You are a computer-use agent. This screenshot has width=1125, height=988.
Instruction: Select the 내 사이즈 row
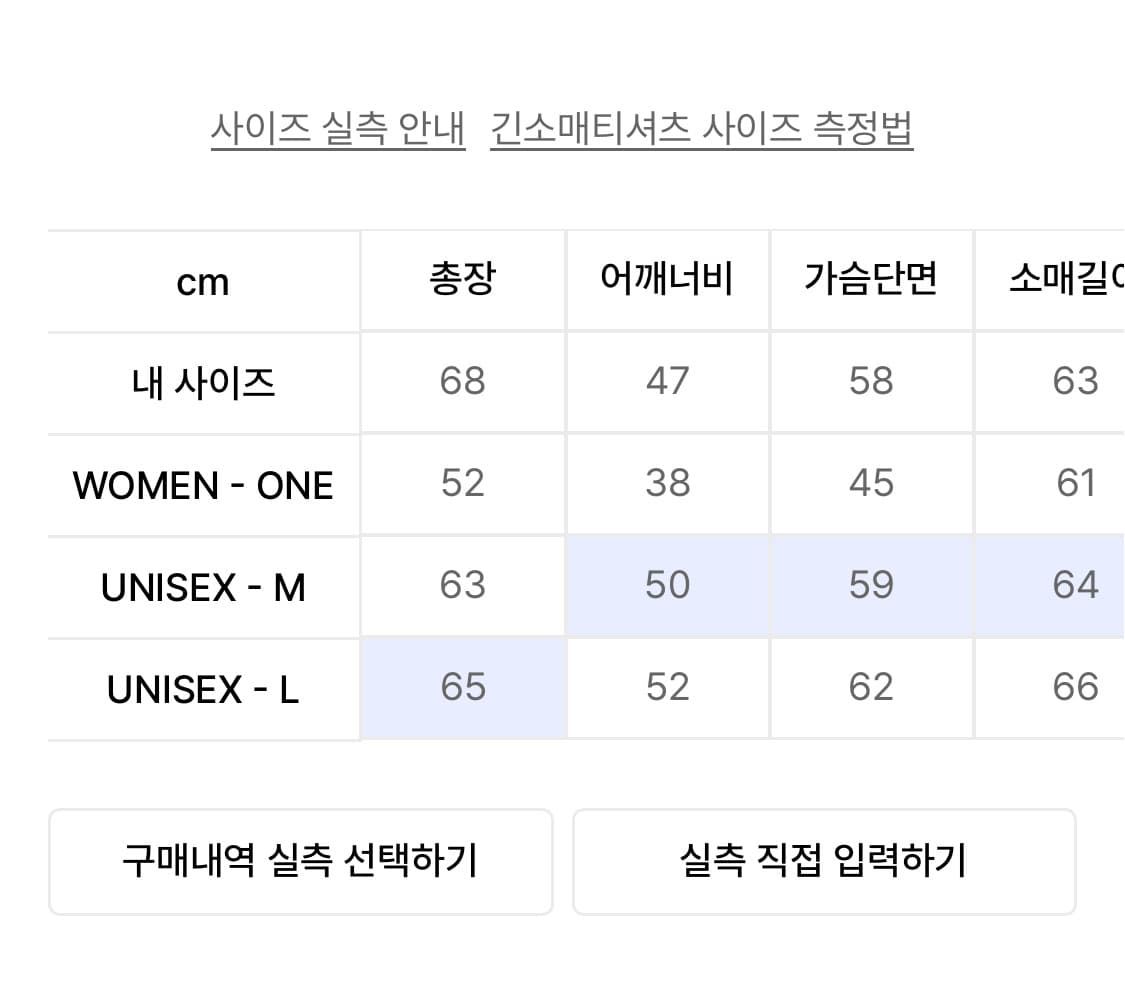pyautogui.click(x=202, y=382)
